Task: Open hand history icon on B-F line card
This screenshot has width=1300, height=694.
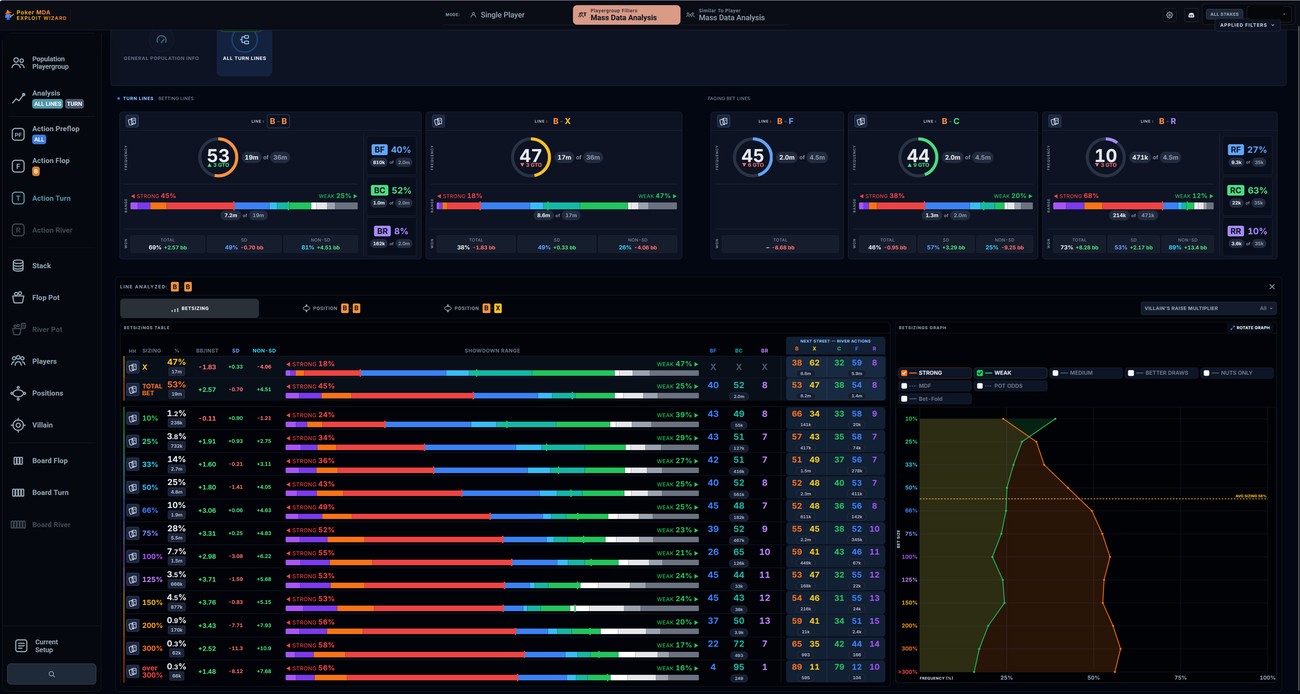Action: pos(724,121)
